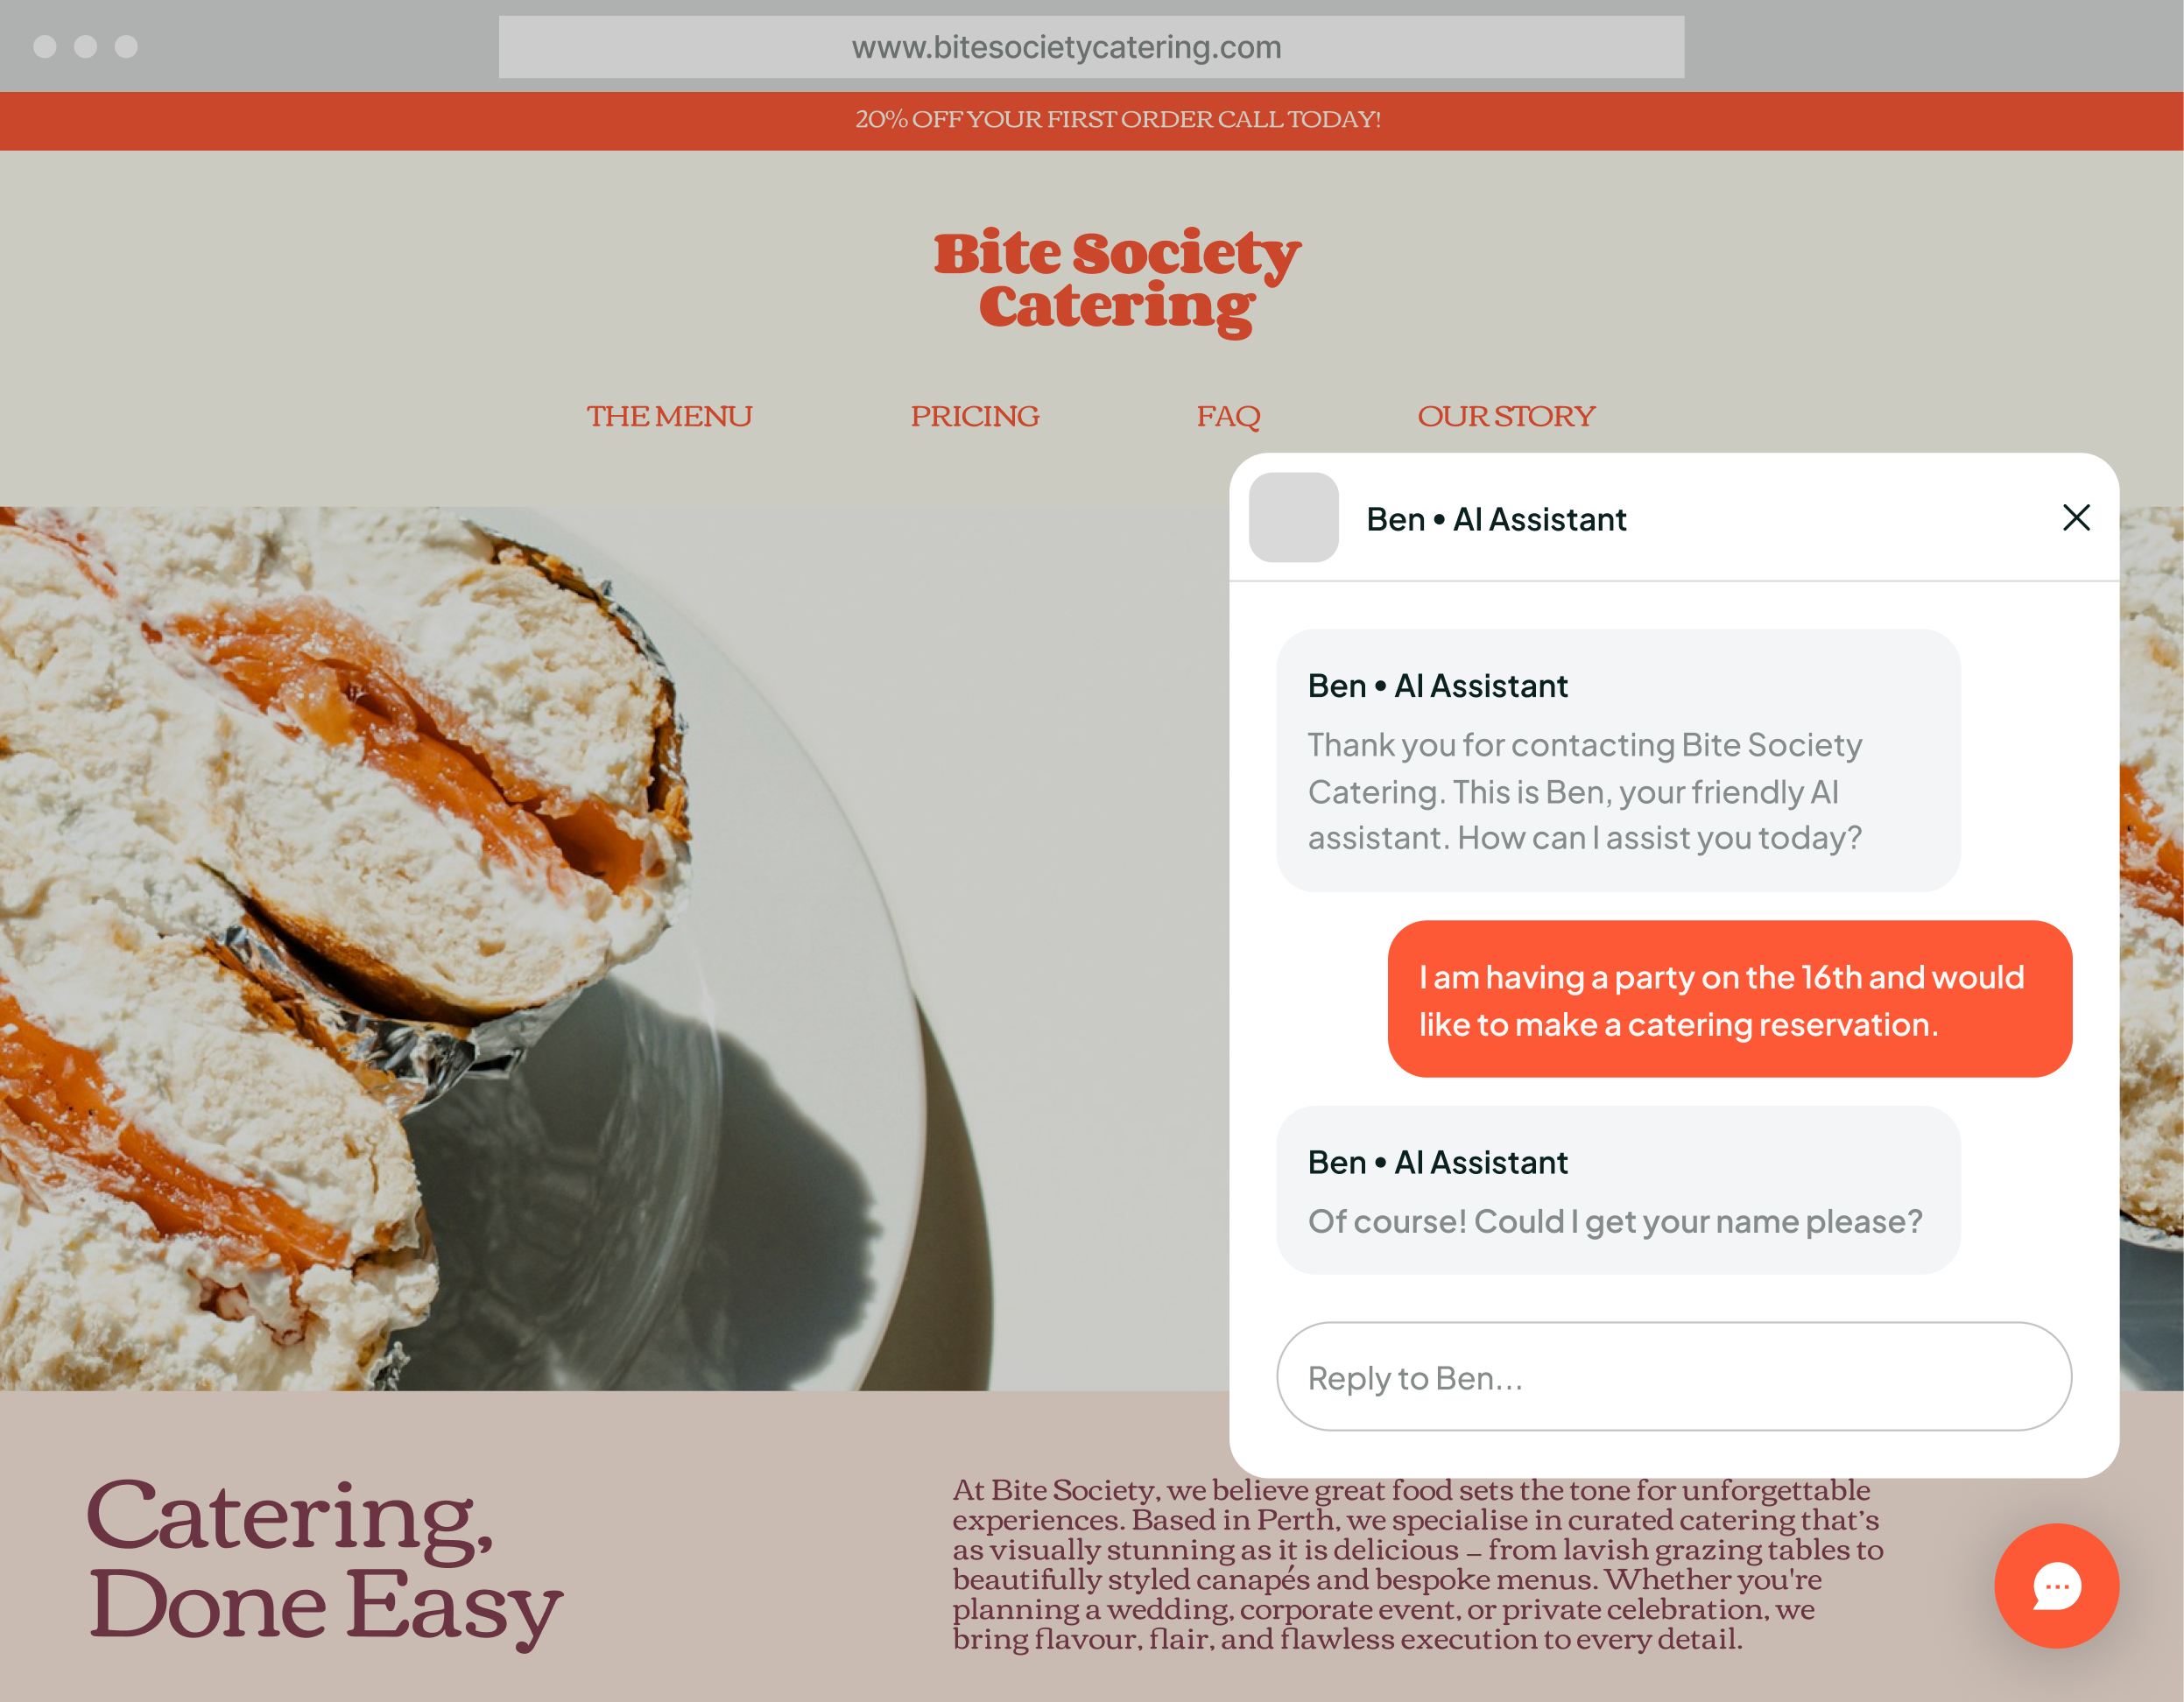Click the orange chat bubble launcher icon
Screen dimensions: 2184x1702
pos(2056,1586)
